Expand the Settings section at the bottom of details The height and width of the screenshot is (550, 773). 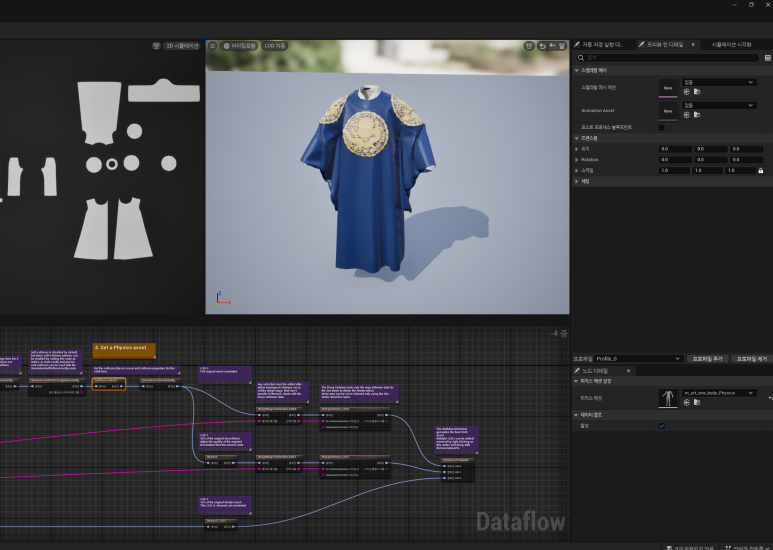[x=577, y=181]
